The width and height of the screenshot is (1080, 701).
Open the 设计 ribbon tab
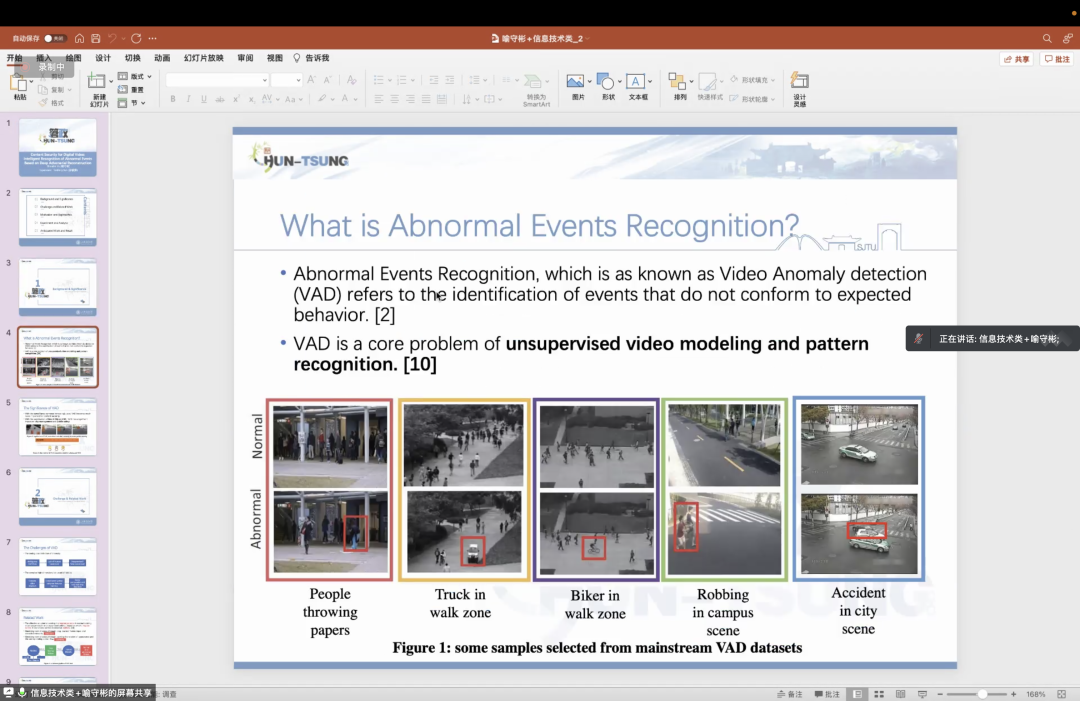(103, 58)
